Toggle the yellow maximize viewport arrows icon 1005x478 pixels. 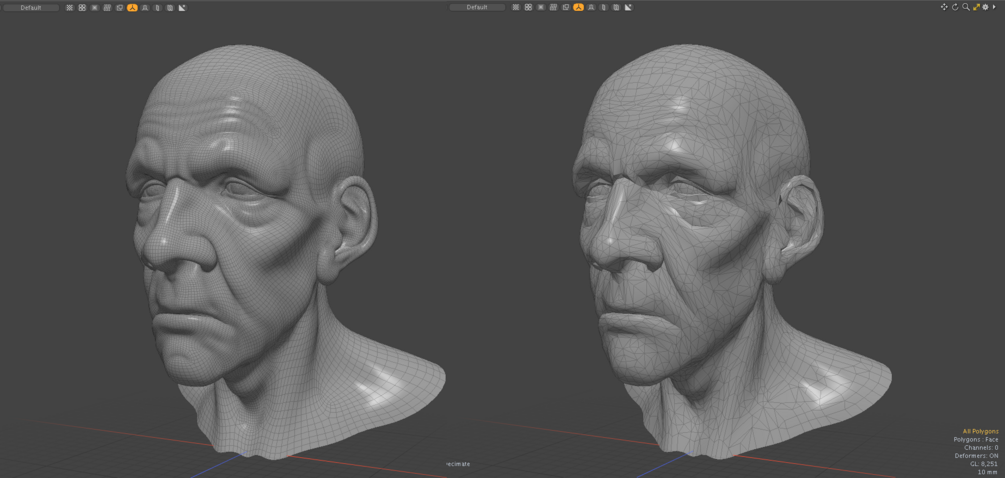976,7
